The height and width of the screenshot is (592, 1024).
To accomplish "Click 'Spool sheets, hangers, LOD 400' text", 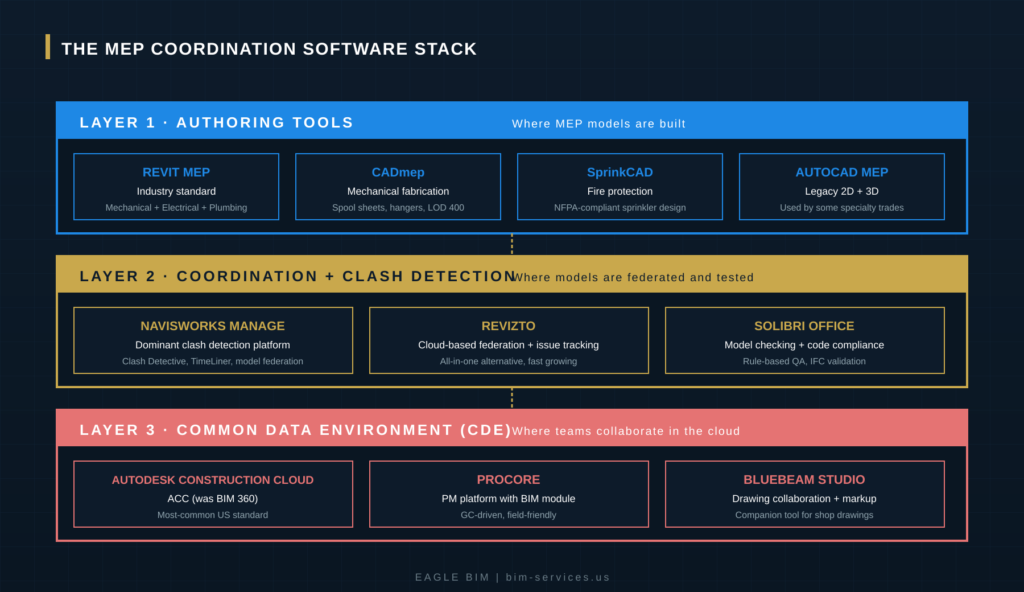I will pos(398,208).
